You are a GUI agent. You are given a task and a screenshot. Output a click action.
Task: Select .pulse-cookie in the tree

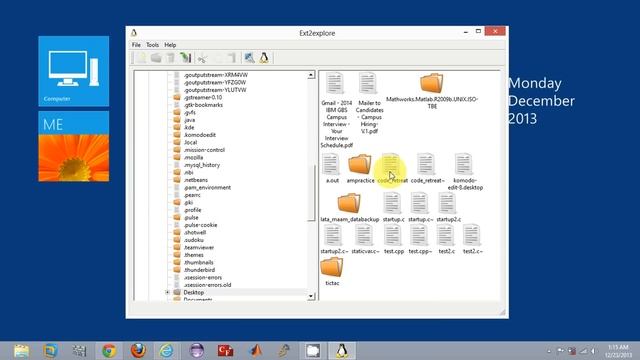pyautogui.click(x=200, y=225)
